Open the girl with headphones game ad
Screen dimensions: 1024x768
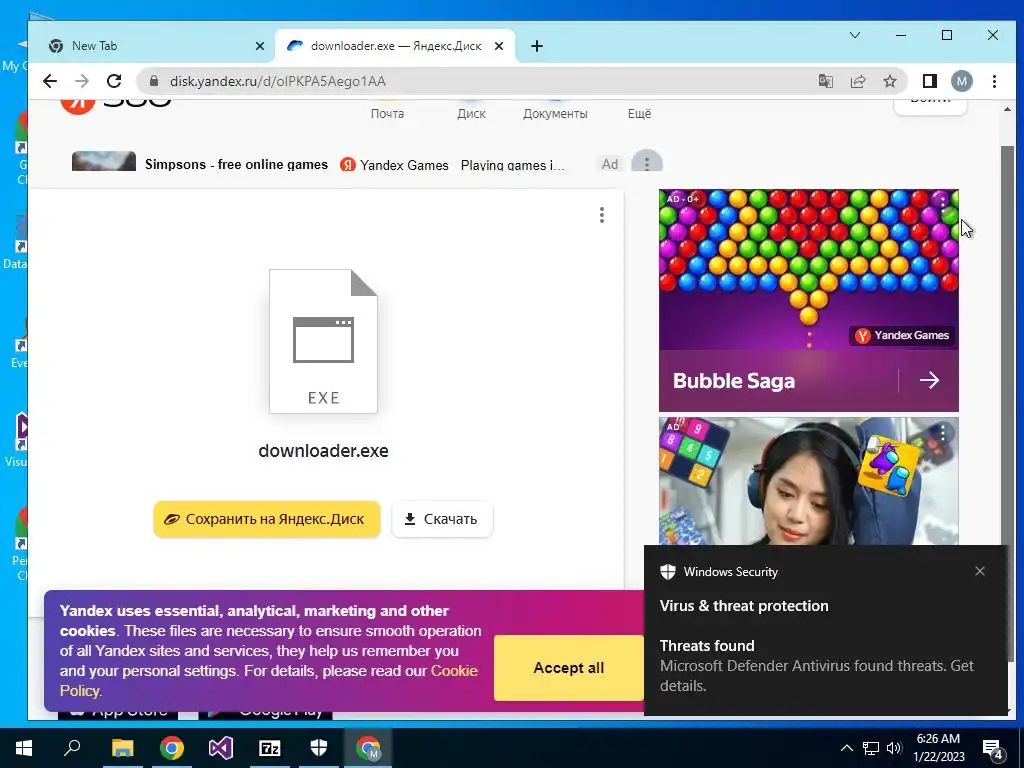(x=808, y=481)
